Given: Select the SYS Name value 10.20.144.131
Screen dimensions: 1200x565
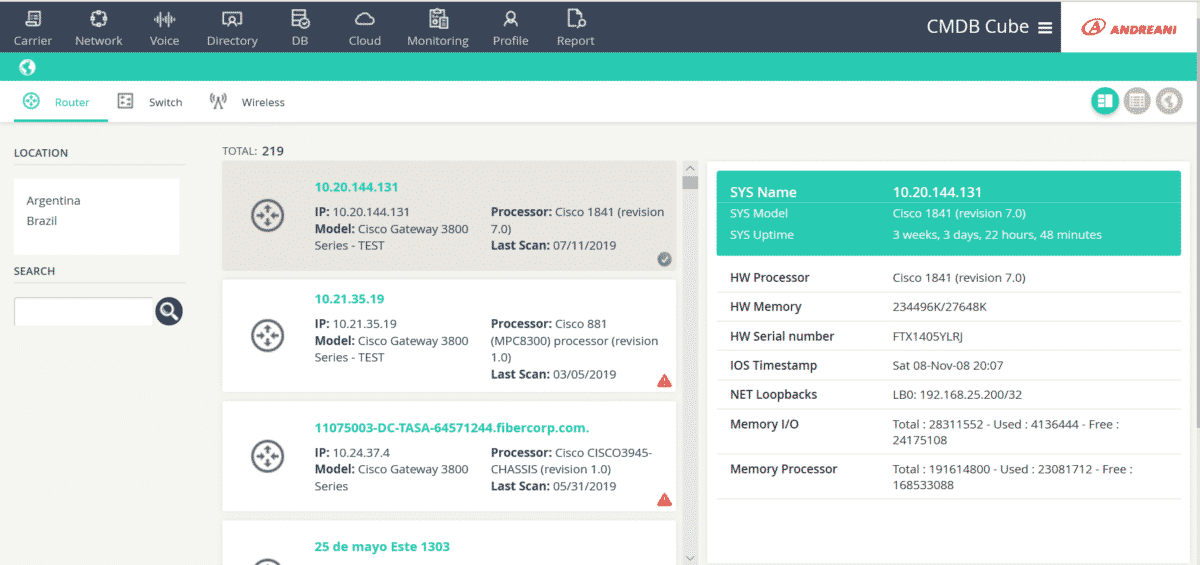Looking at the screenshot, I should [937, 193].
